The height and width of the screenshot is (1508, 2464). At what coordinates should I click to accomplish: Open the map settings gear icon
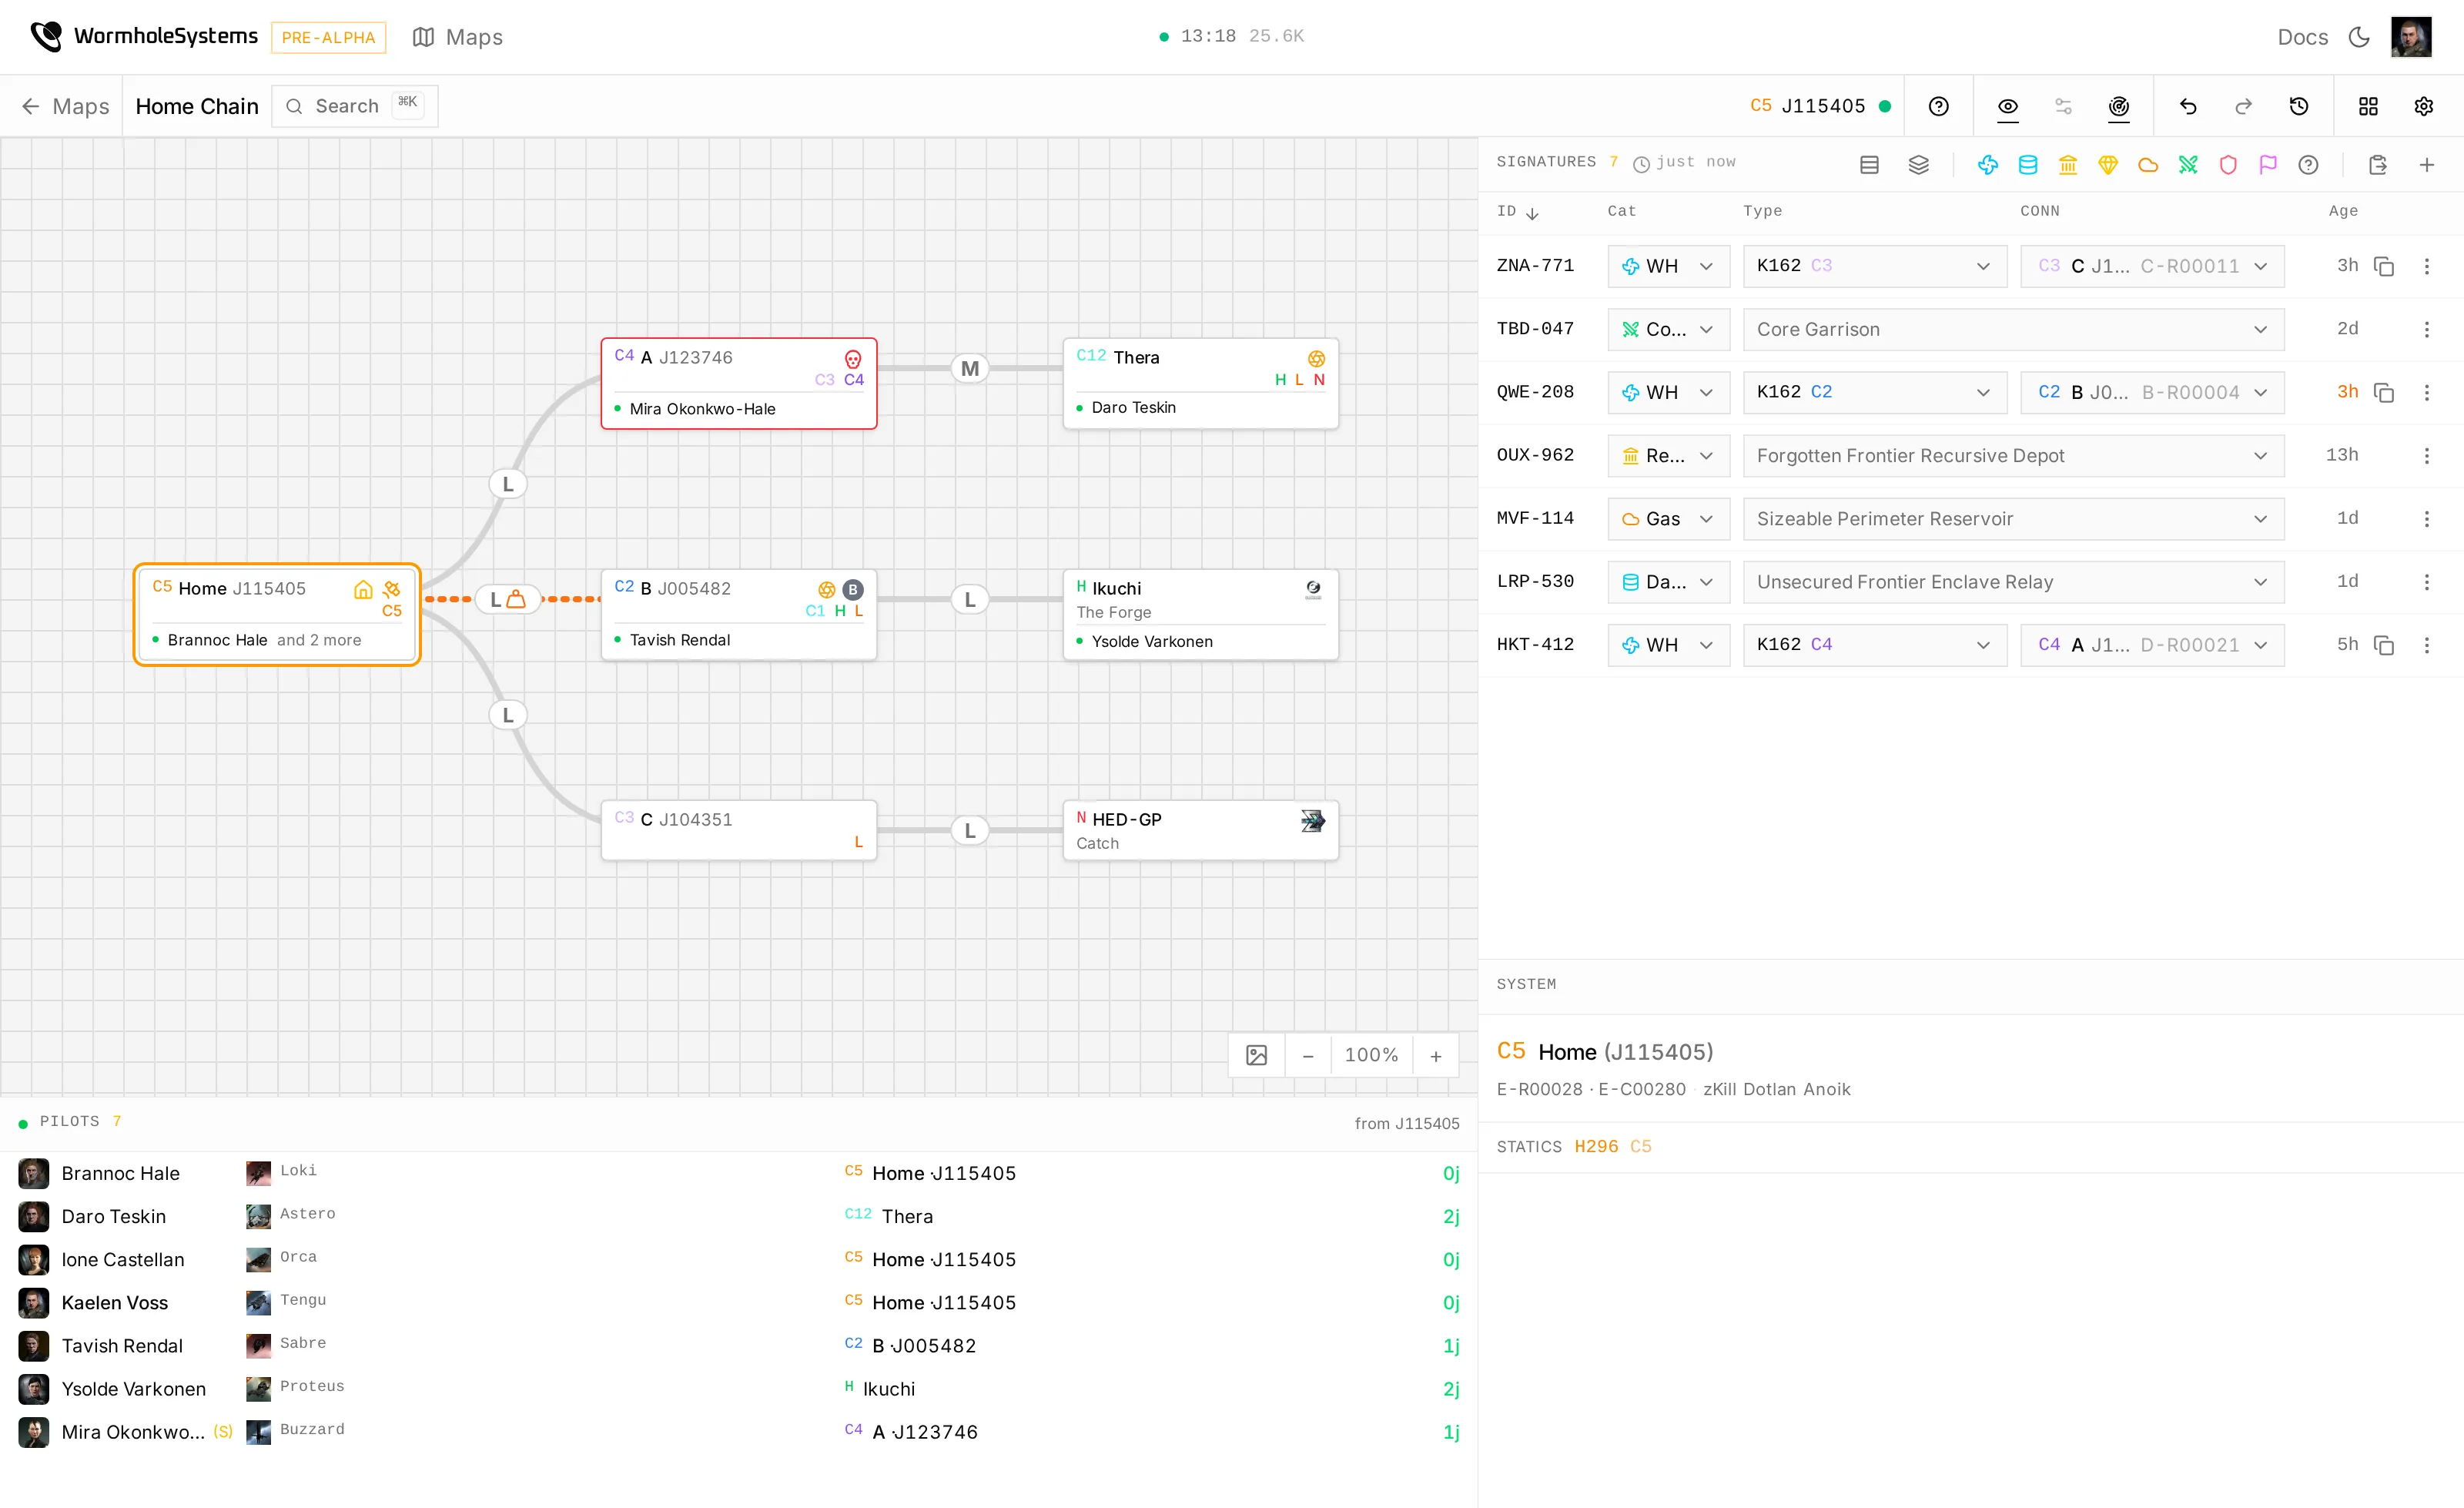pos(2423,106)
